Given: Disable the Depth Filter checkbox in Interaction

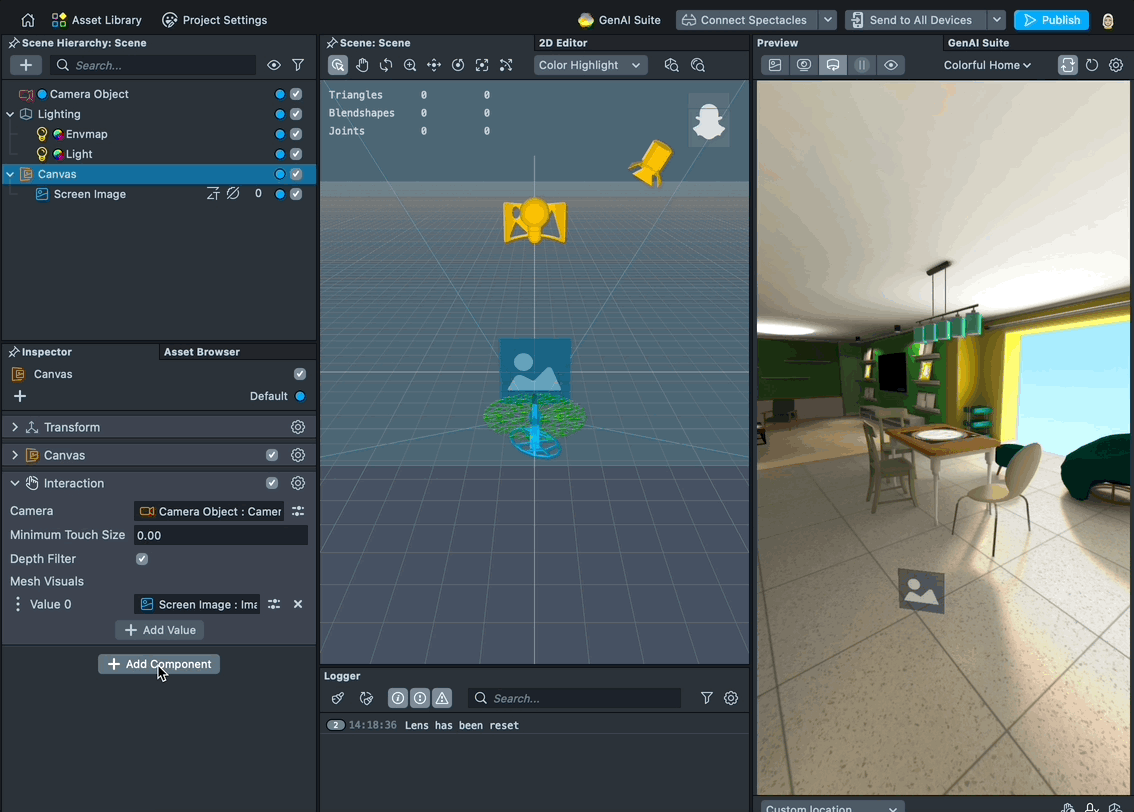Looking at the screenshot, I should (142, 559).
